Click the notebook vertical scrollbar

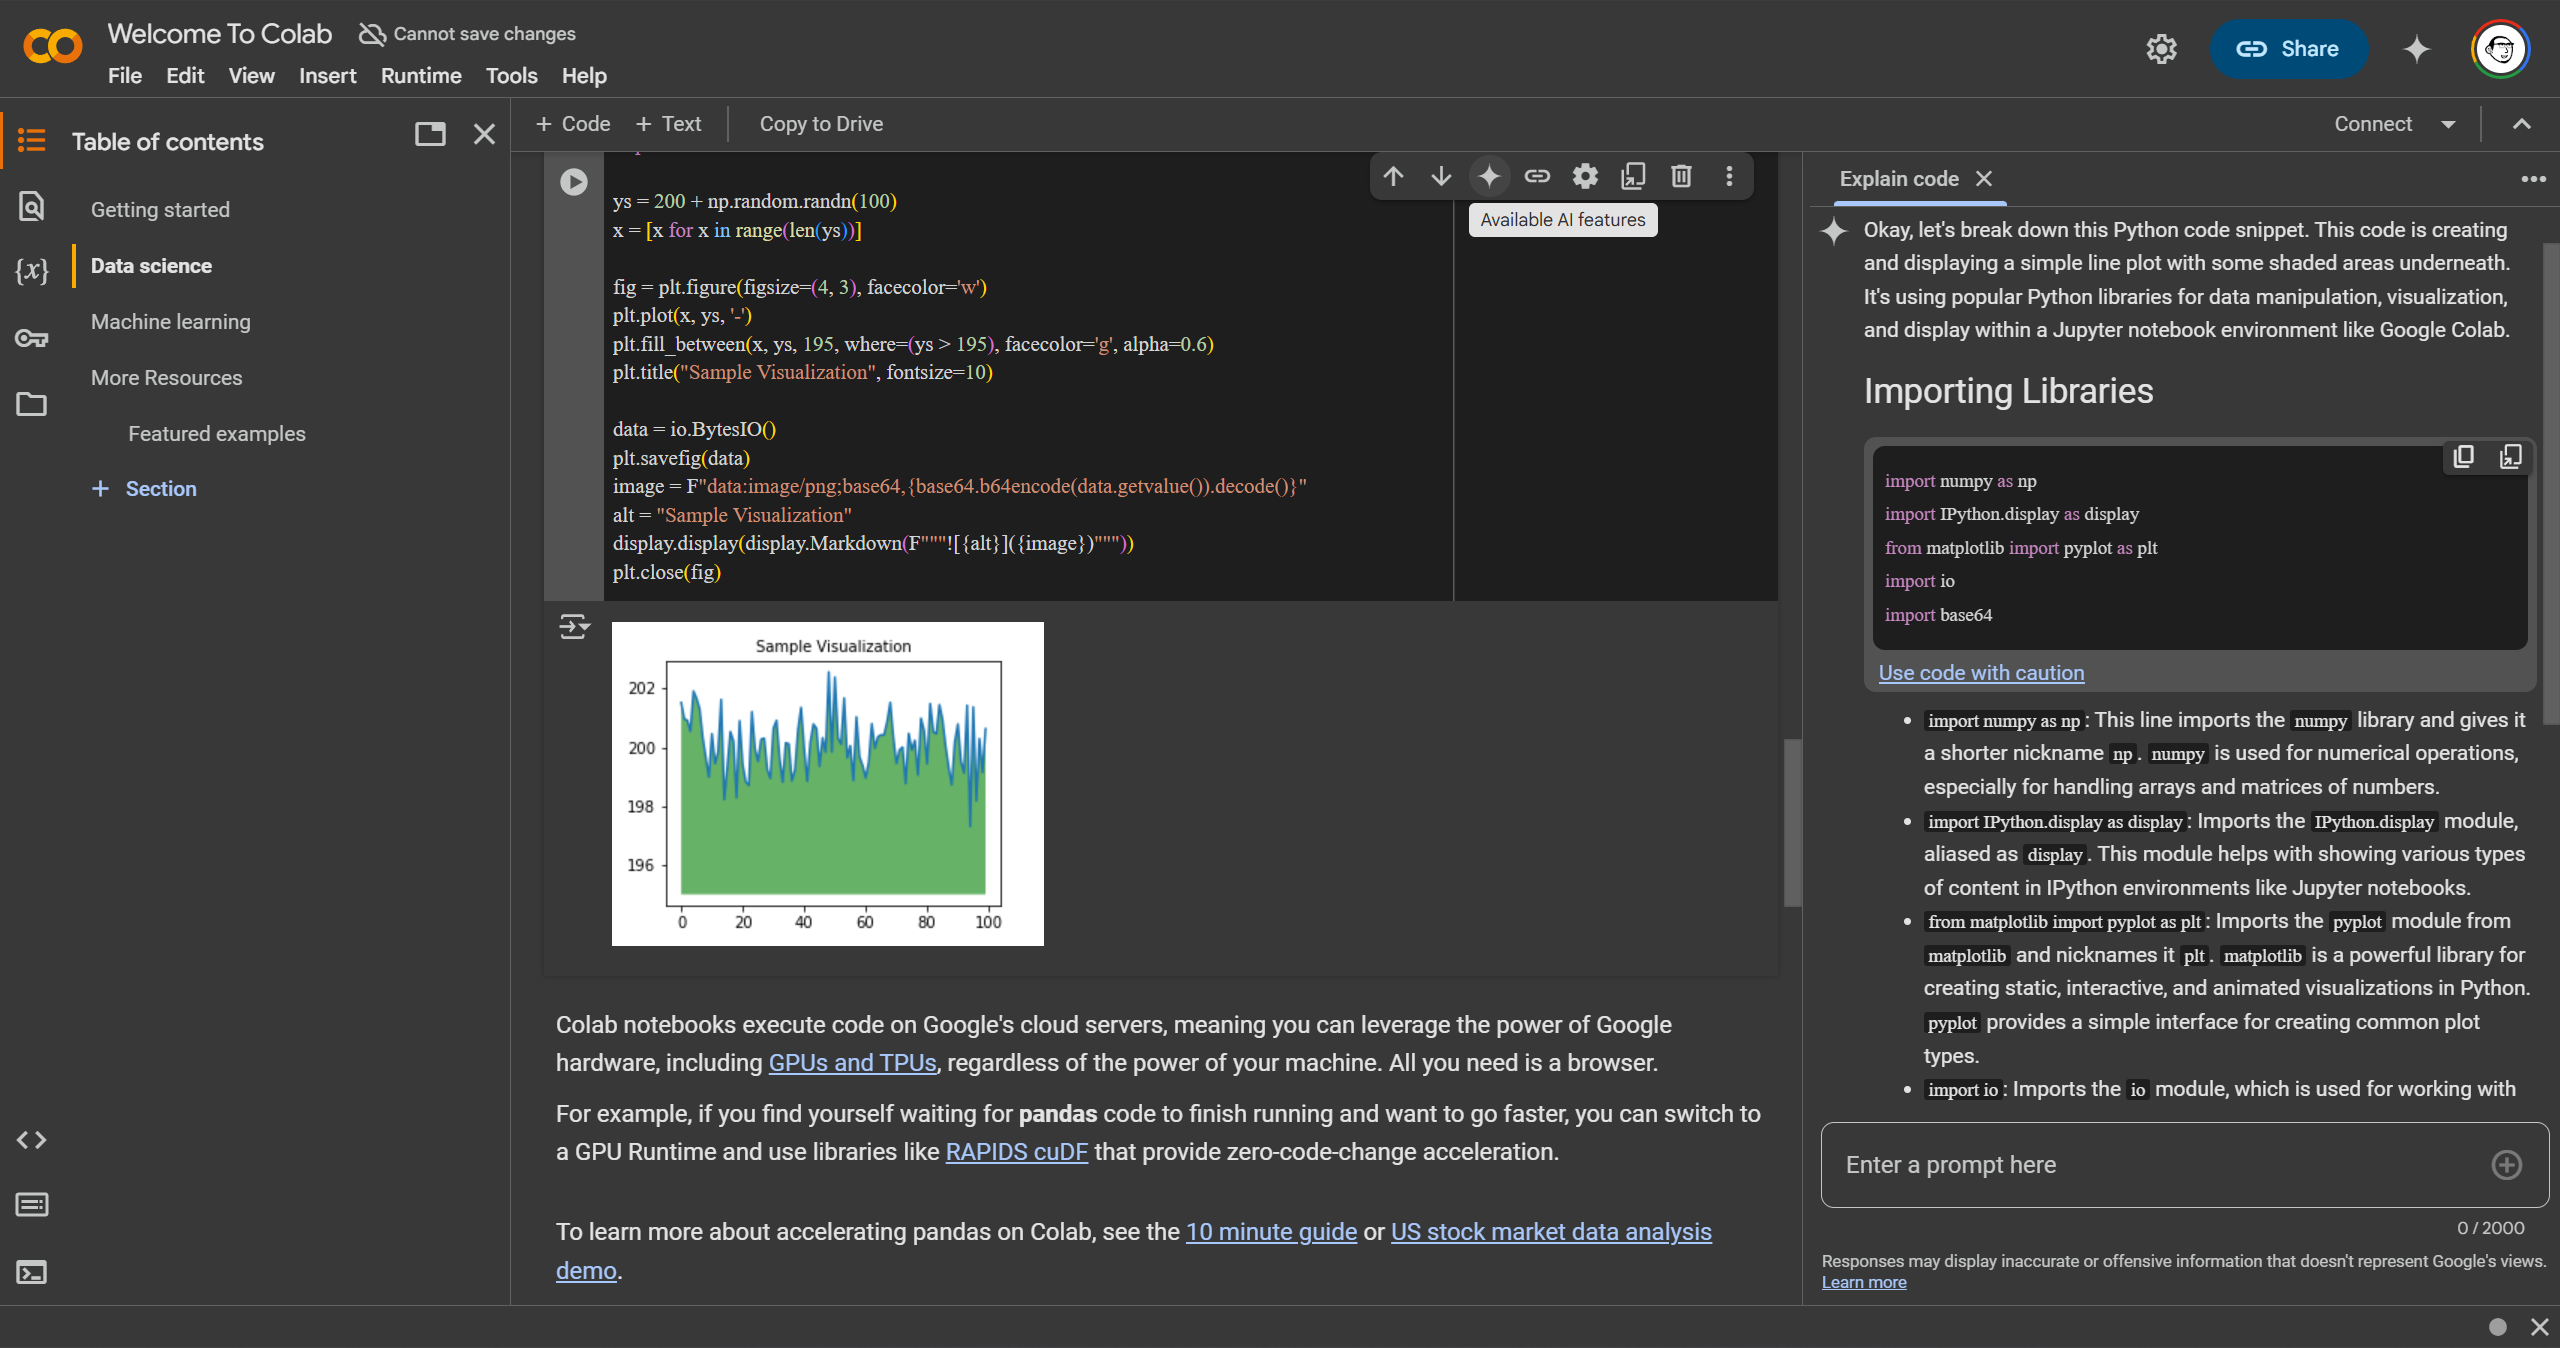coord(1792,822)
